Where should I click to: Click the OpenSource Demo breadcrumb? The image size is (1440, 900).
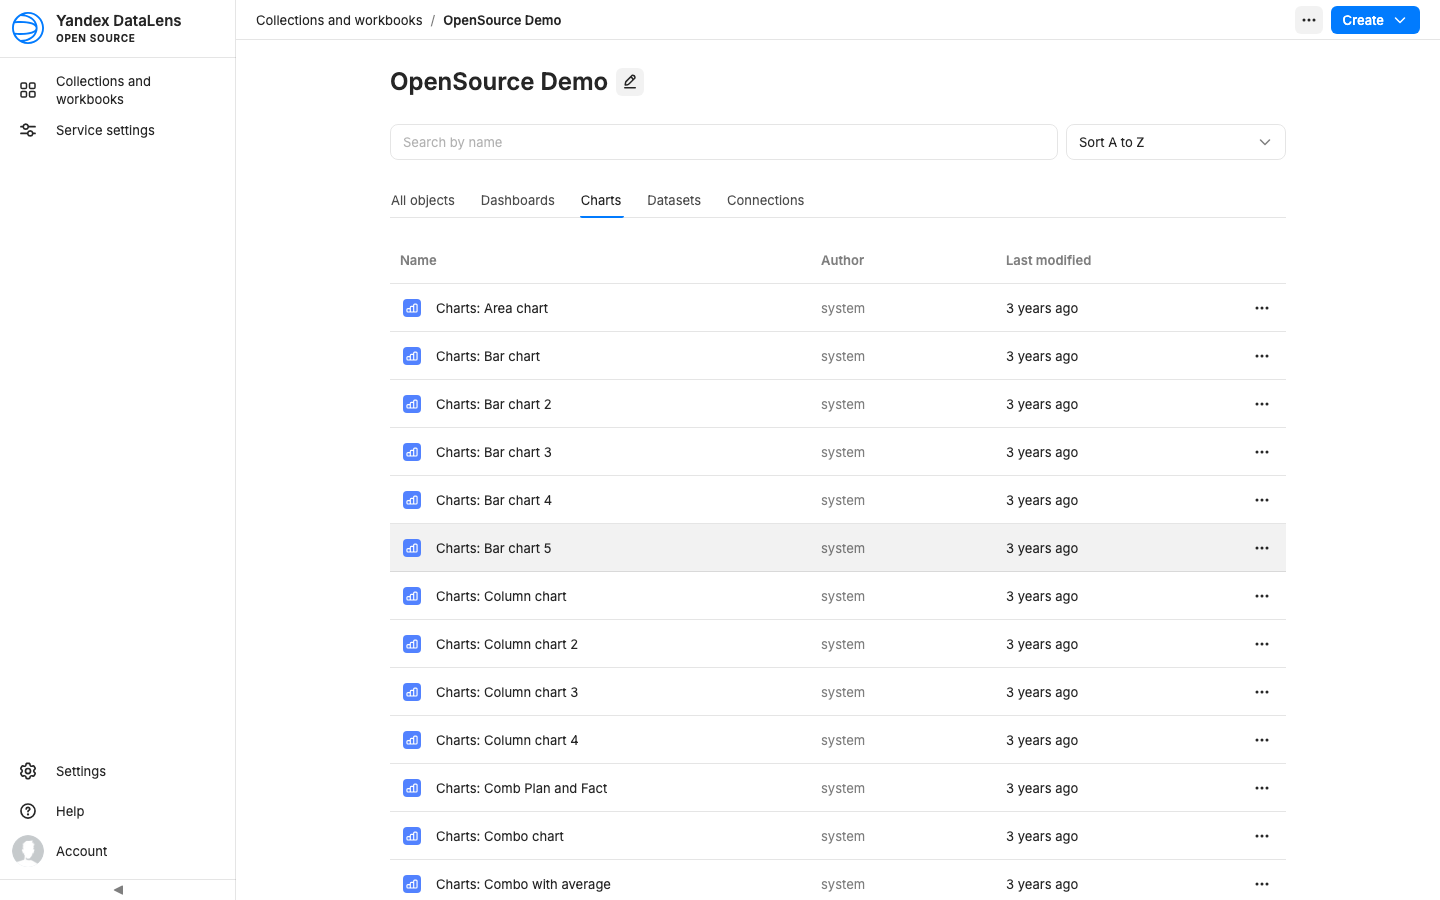[502, 20]
